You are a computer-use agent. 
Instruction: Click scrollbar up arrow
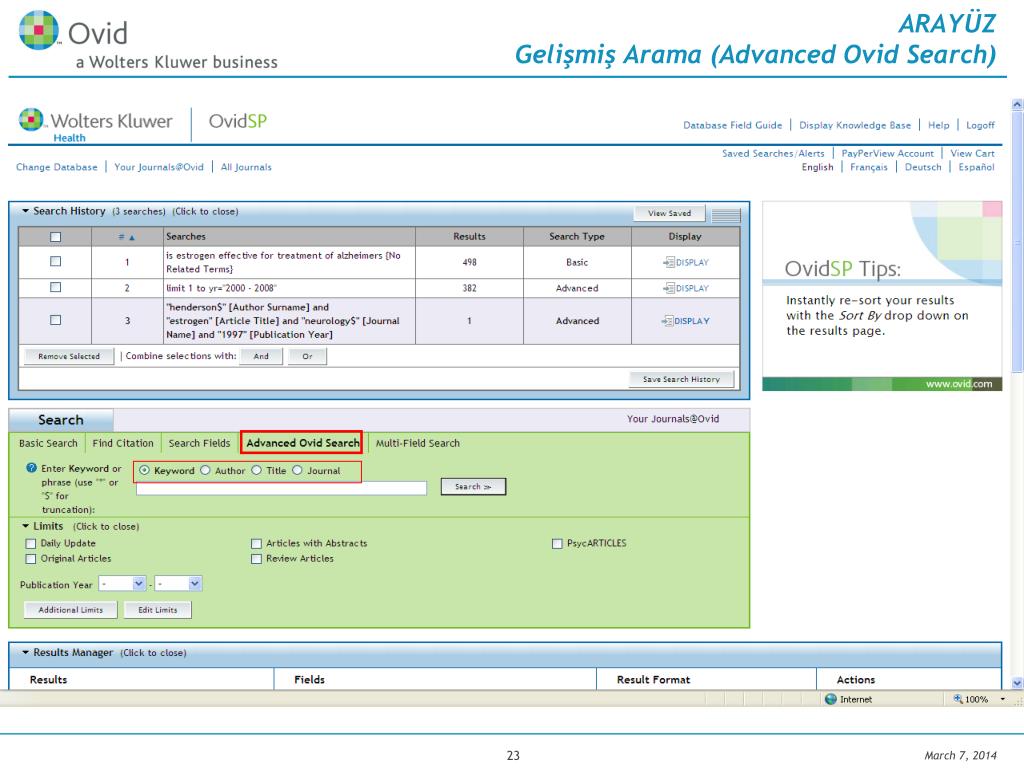click(x=1017, y=104)
